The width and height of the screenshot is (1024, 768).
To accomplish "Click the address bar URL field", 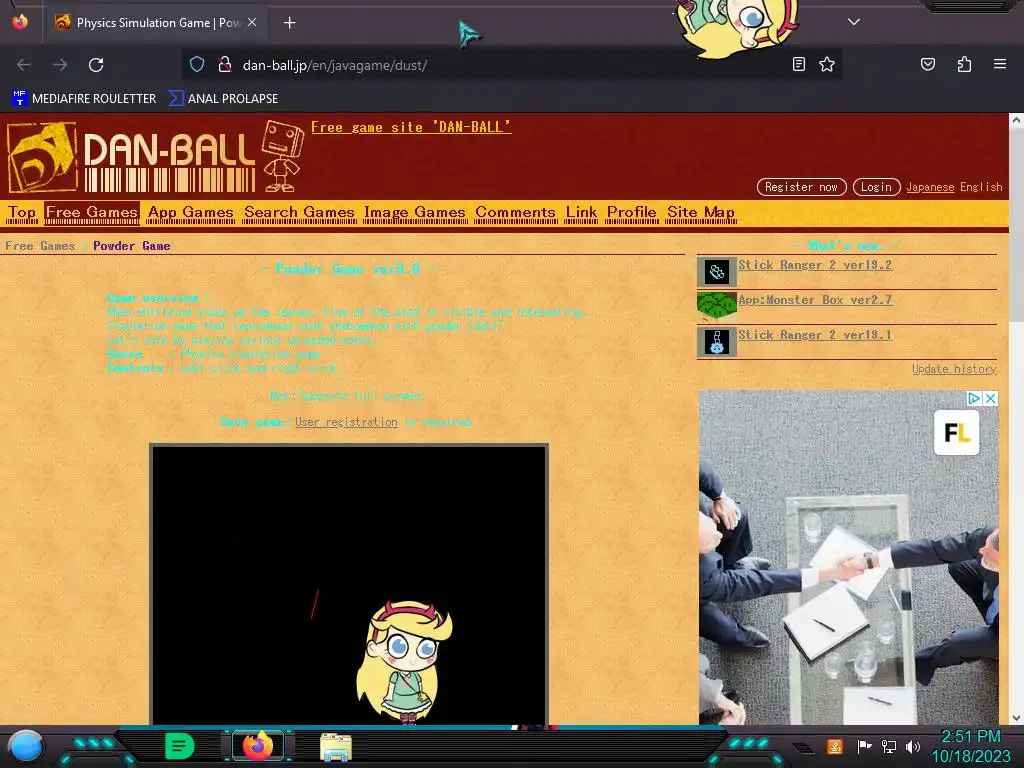I will point(509,65).
